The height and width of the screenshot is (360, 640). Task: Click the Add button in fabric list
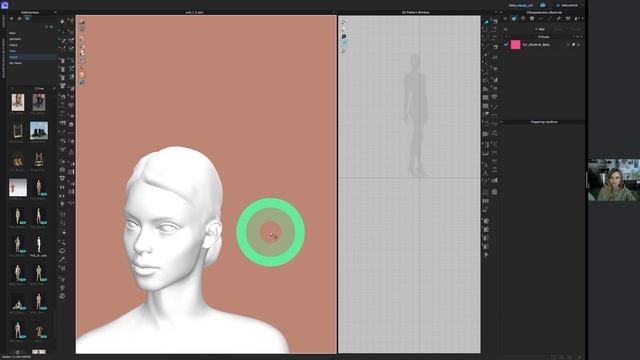pos(540,29)
